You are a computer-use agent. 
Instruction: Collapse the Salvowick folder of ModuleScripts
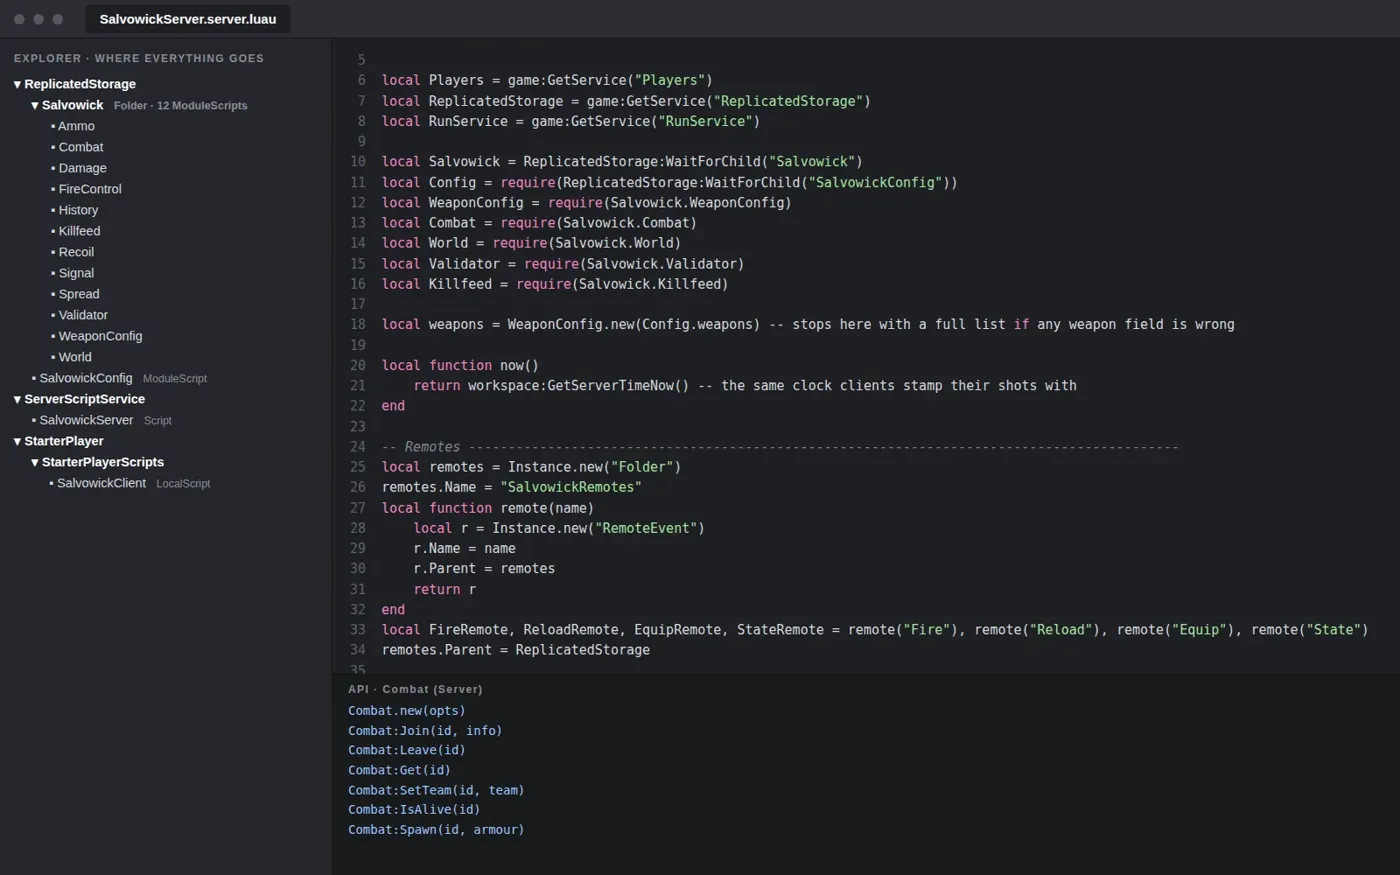click(35, 105)
